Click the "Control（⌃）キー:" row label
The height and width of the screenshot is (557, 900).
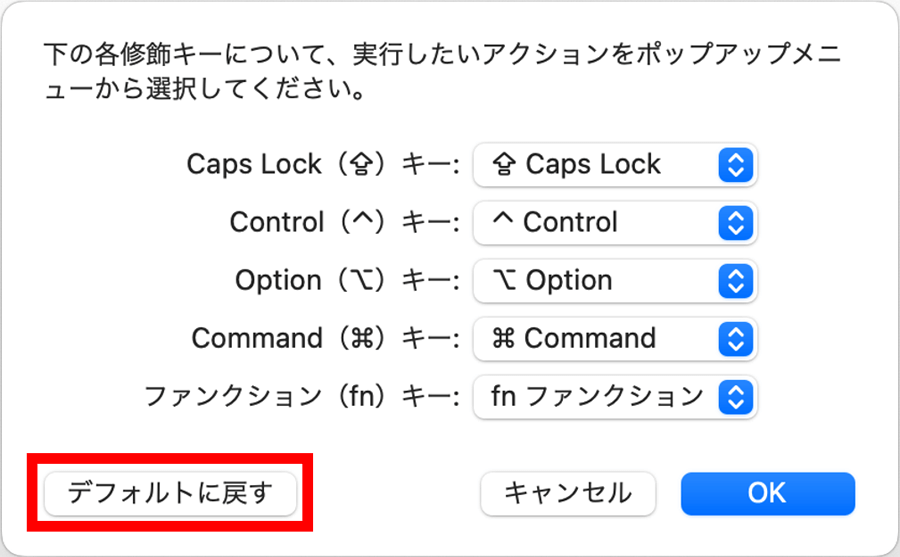click(x=343, y=223)
